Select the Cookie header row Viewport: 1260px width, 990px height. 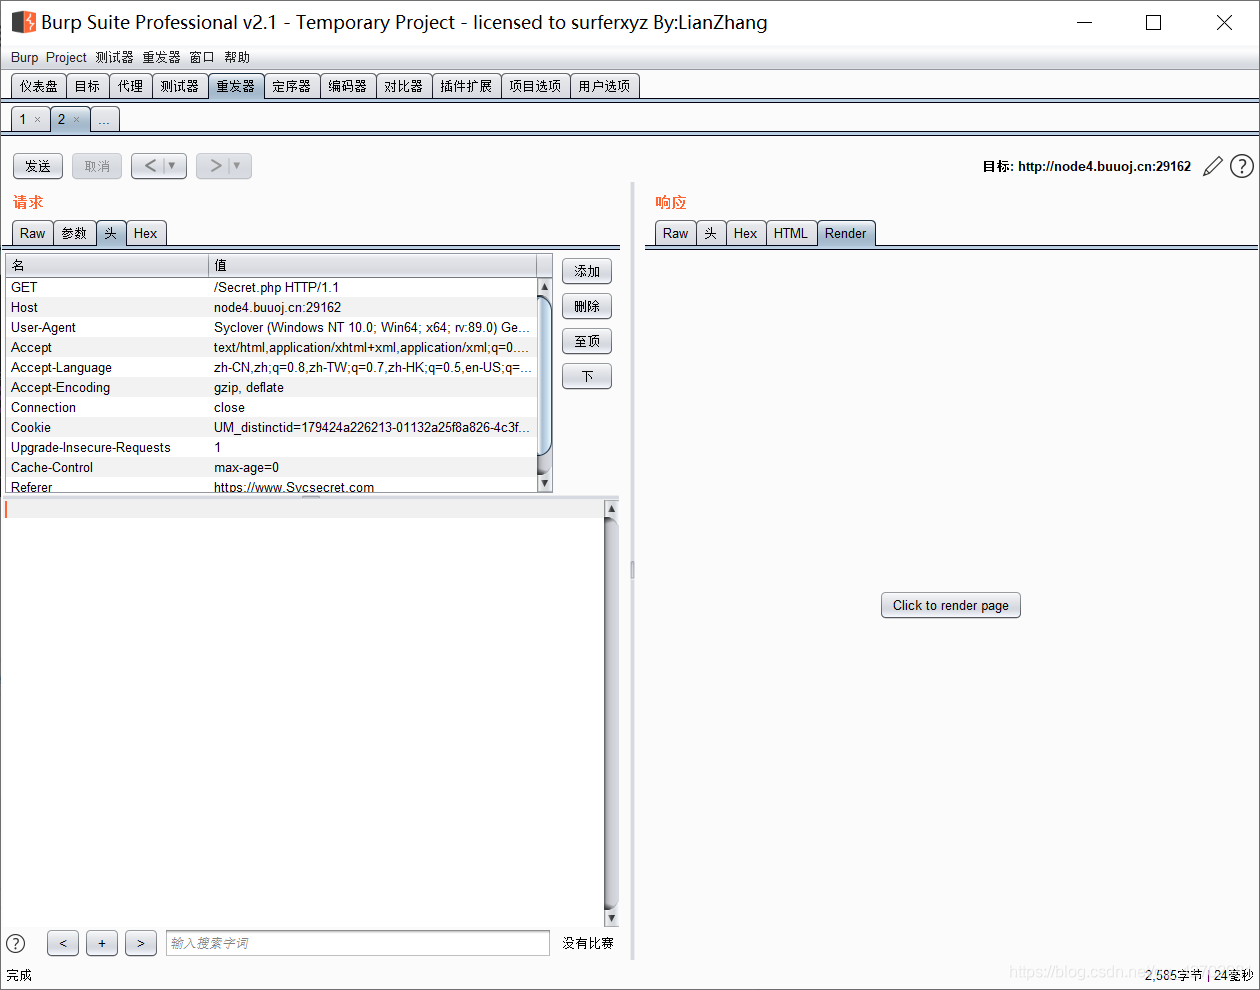[x=271, y=427]
